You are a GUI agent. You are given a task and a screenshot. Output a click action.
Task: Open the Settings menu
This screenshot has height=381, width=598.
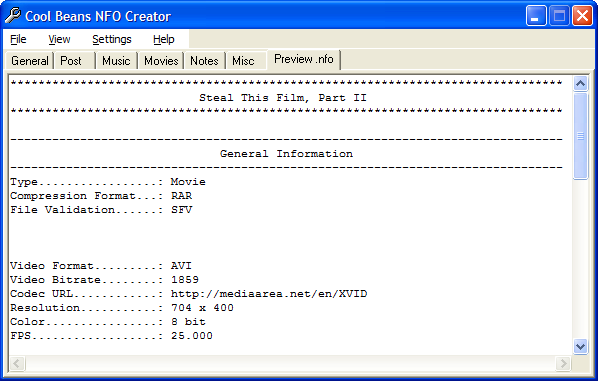tap(112, 39)
